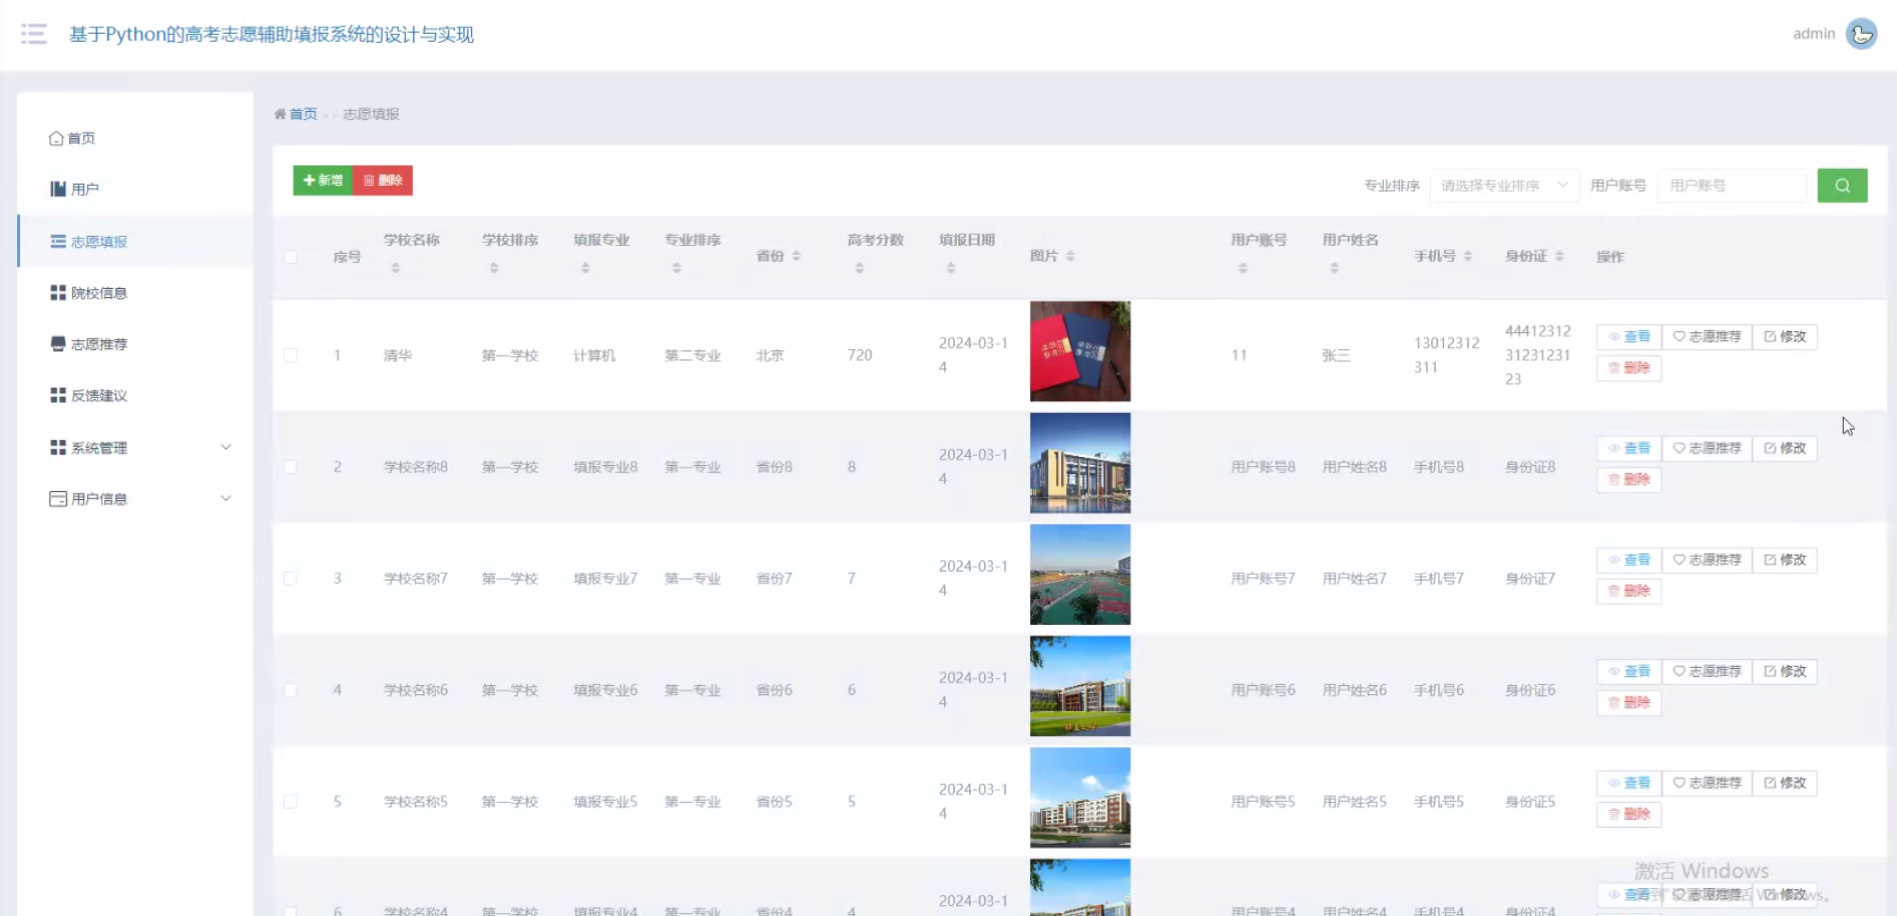The width and height of the screenshot is (1897, 916).
Task: Click 修改 for the 清华 row
Action: [x=1784, y=337]
